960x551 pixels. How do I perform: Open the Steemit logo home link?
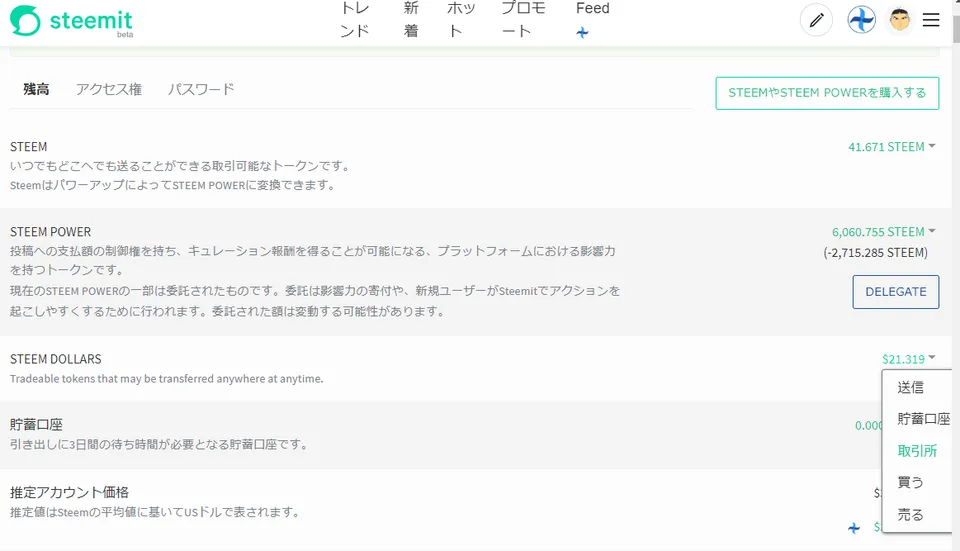(x=72, y=21)
